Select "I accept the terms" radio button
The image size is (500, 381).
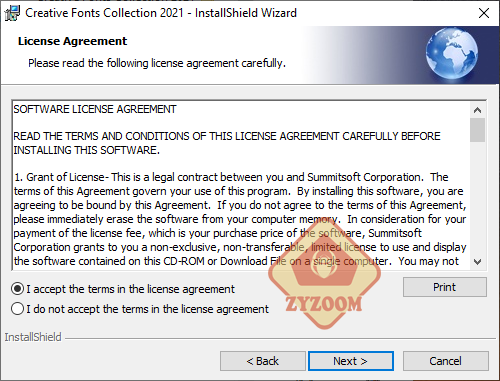pos(17,289)
